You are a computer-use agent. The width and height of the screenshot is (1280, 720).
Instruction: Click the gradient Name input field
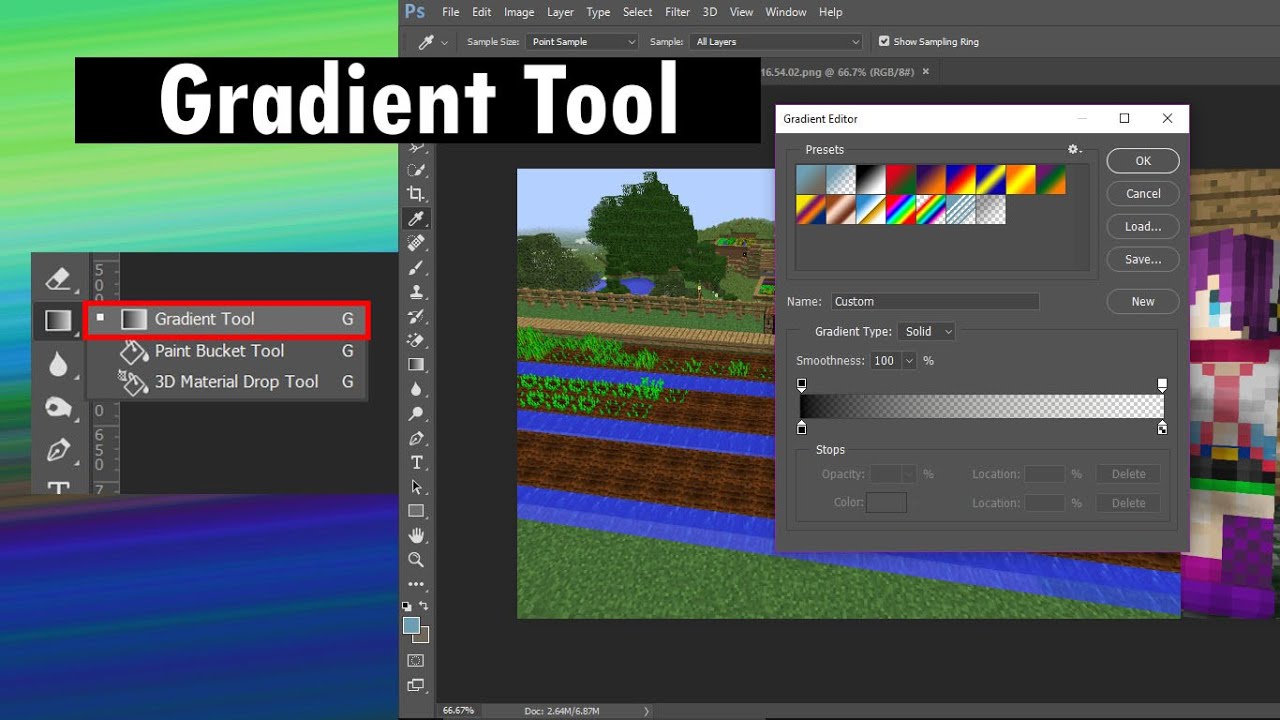(x=934, y=301)
